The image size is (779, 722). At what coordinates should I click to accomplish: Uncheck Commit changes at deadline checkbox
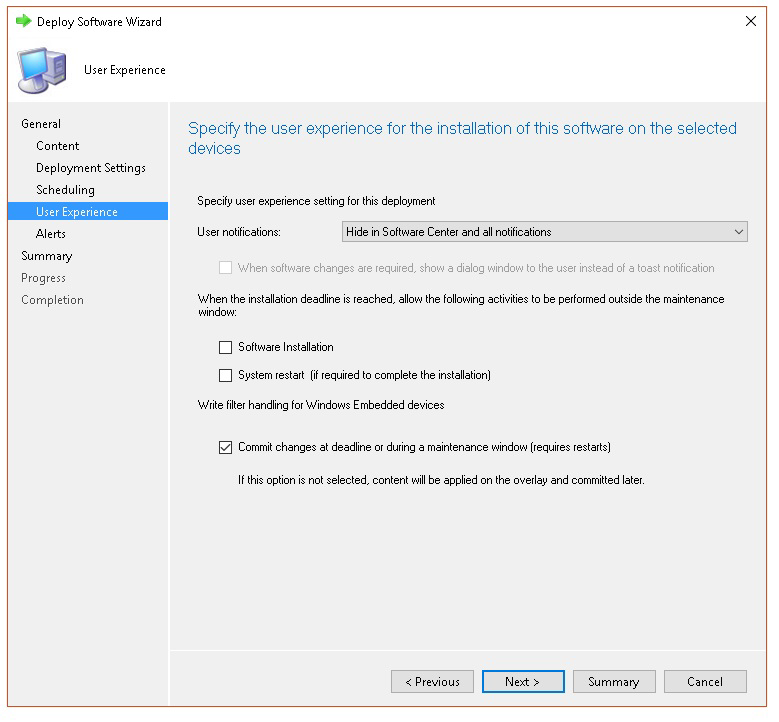pos(226,447)
